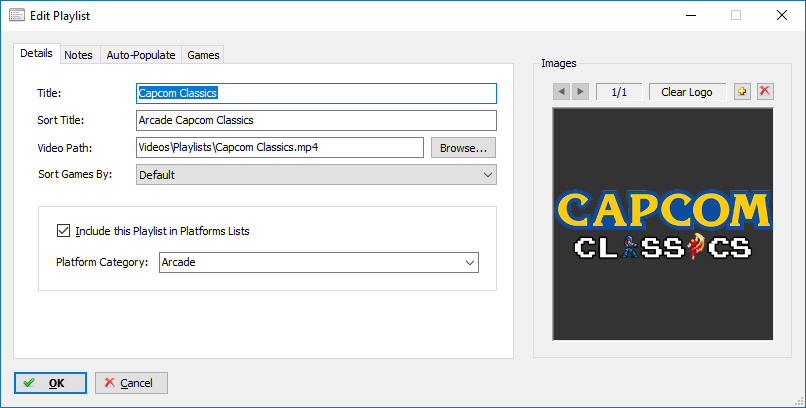
Task: Close the Edit Playlist window
Action: 782,15
